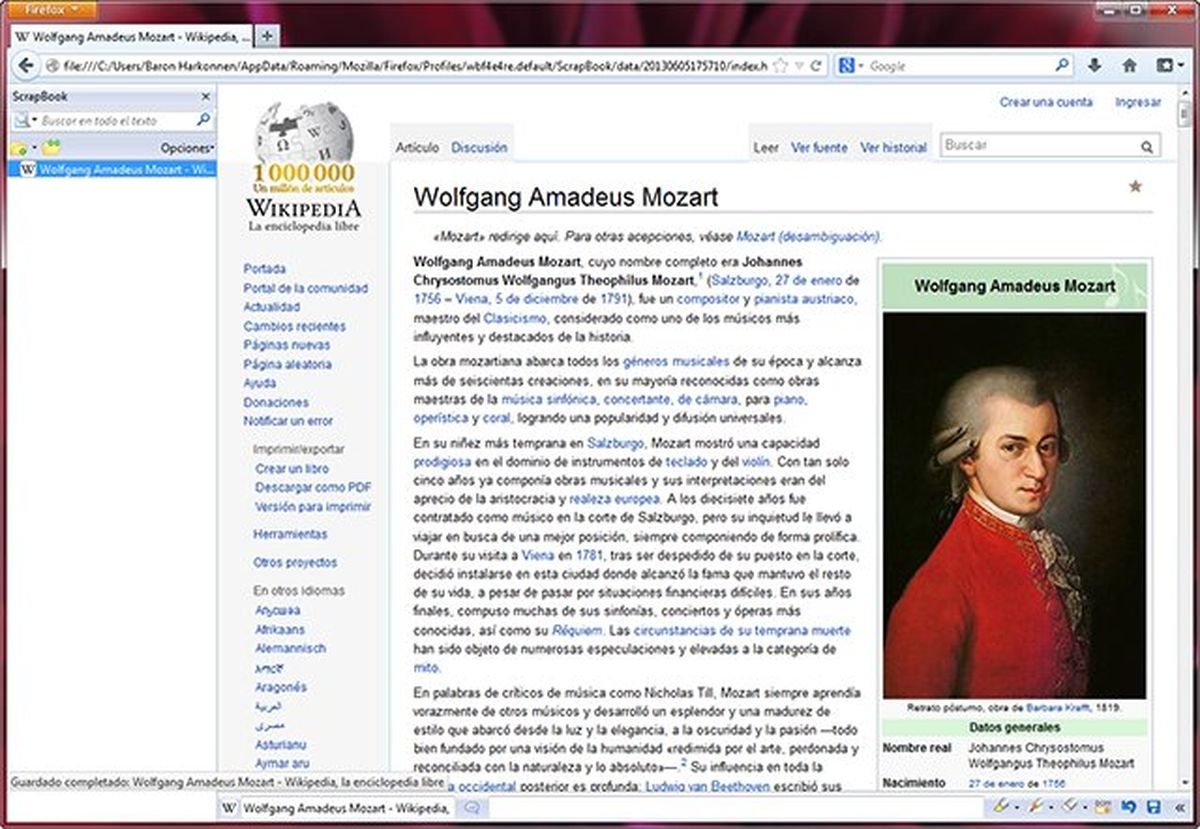The image size is (1200, 829).
Task: Undo the last ScrapBook edit
Action: (x=1127, y=807)
